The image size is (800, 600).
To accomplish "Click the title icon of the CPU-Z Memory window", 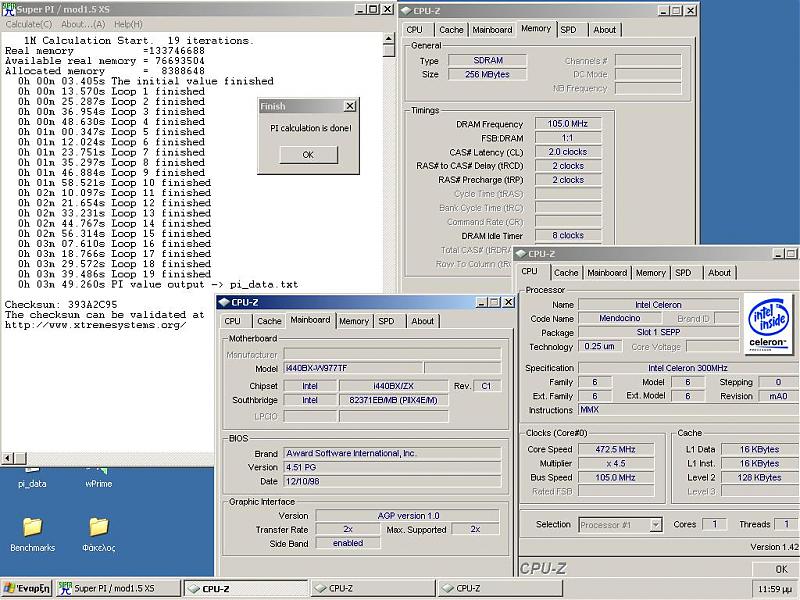I will (x=406, y=11).
